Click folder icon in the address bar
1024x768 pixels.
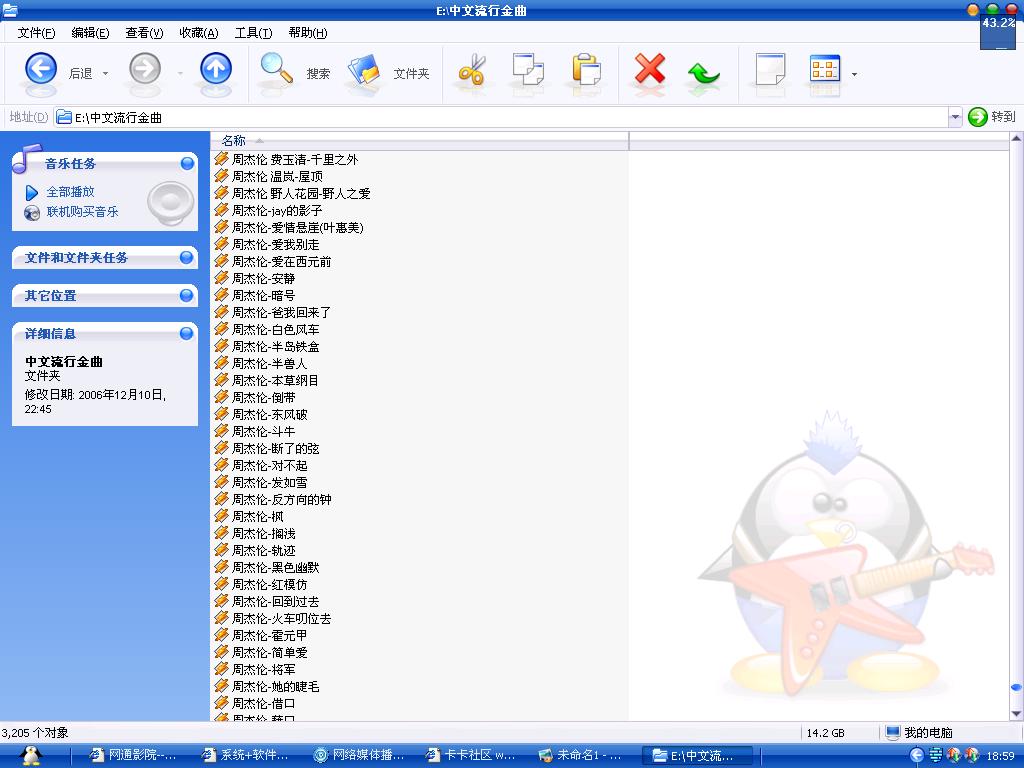[63, 118]
